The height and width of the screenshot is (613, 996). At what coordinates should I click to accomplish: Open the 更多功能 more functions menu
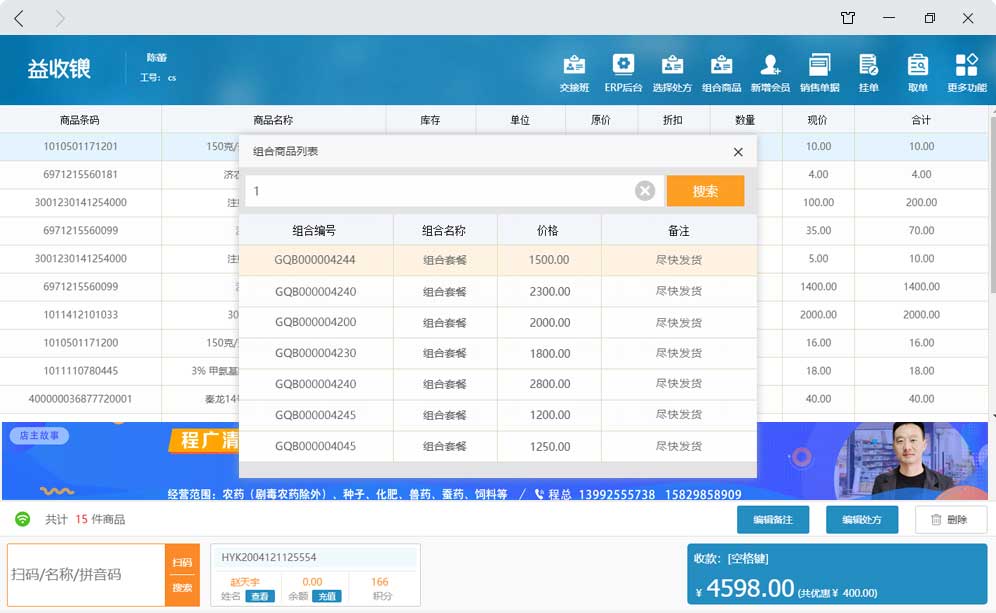point(966,72)
